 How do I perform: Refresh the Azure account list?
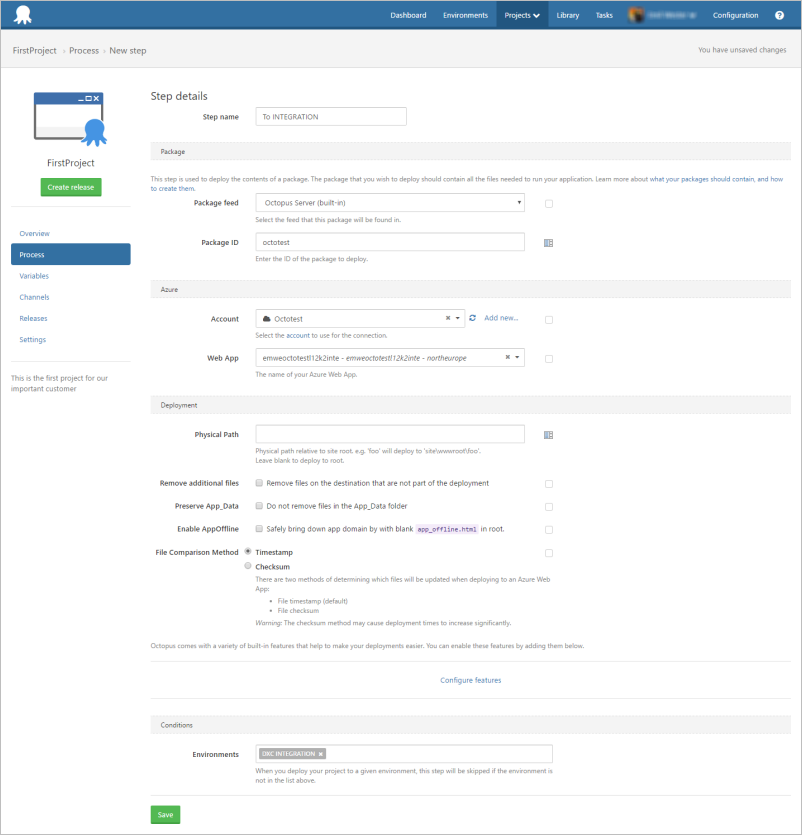click(x=472, y=318)
